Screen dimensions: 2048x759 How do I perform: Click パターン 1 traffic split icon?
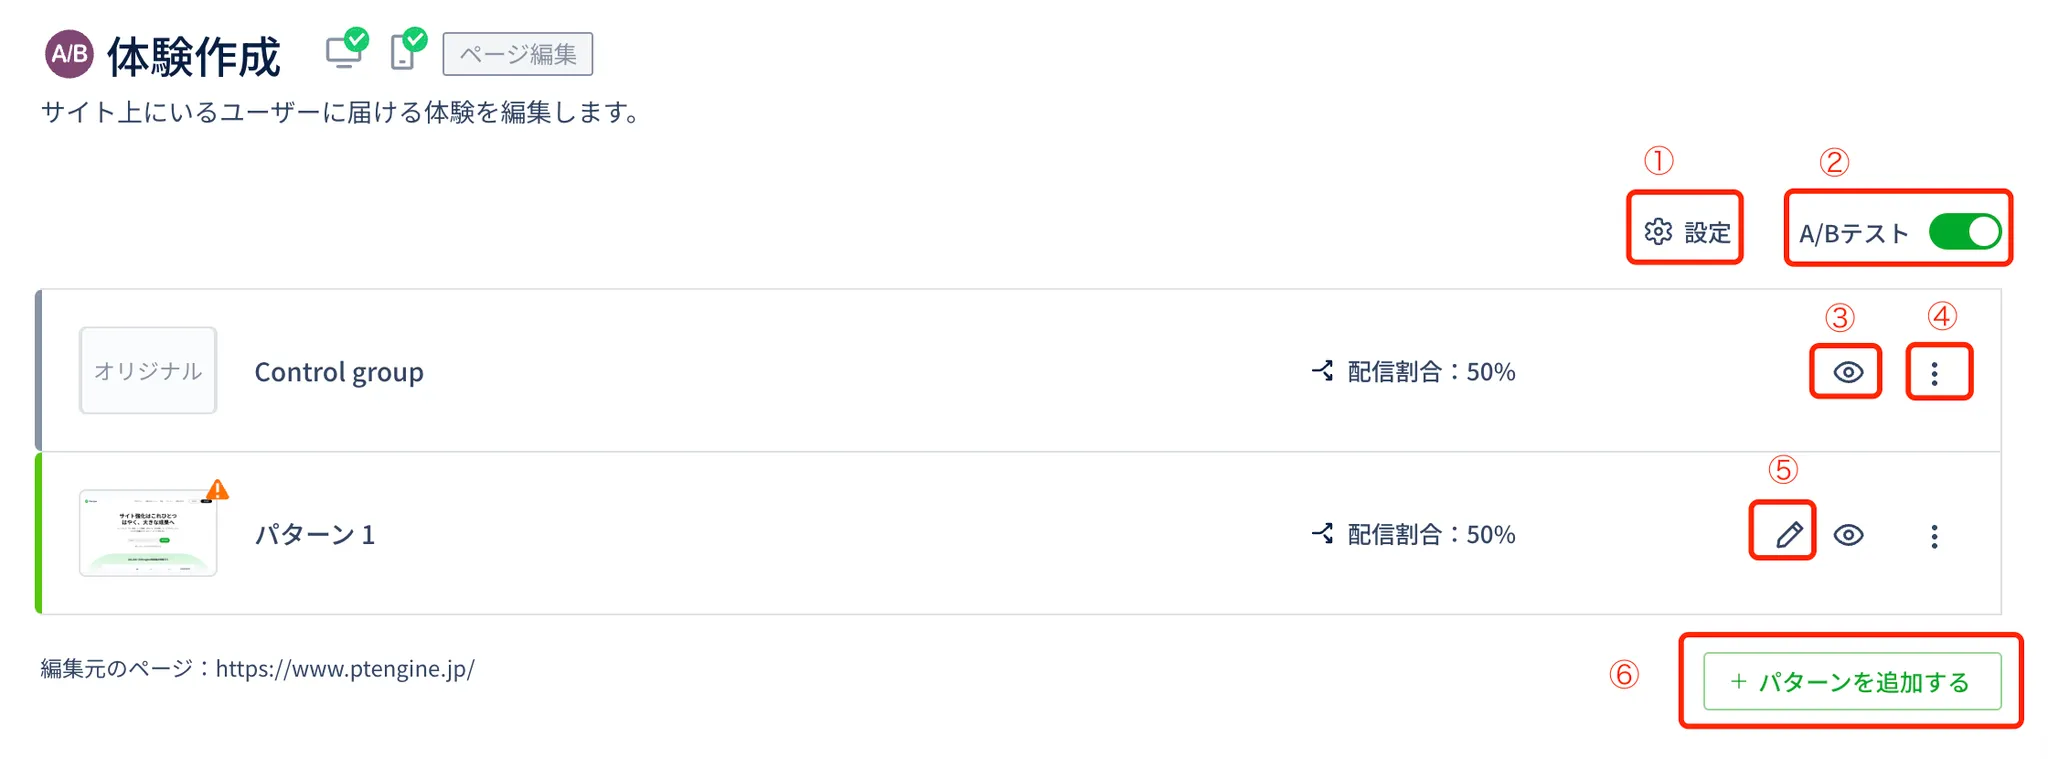pos(1322,534)
